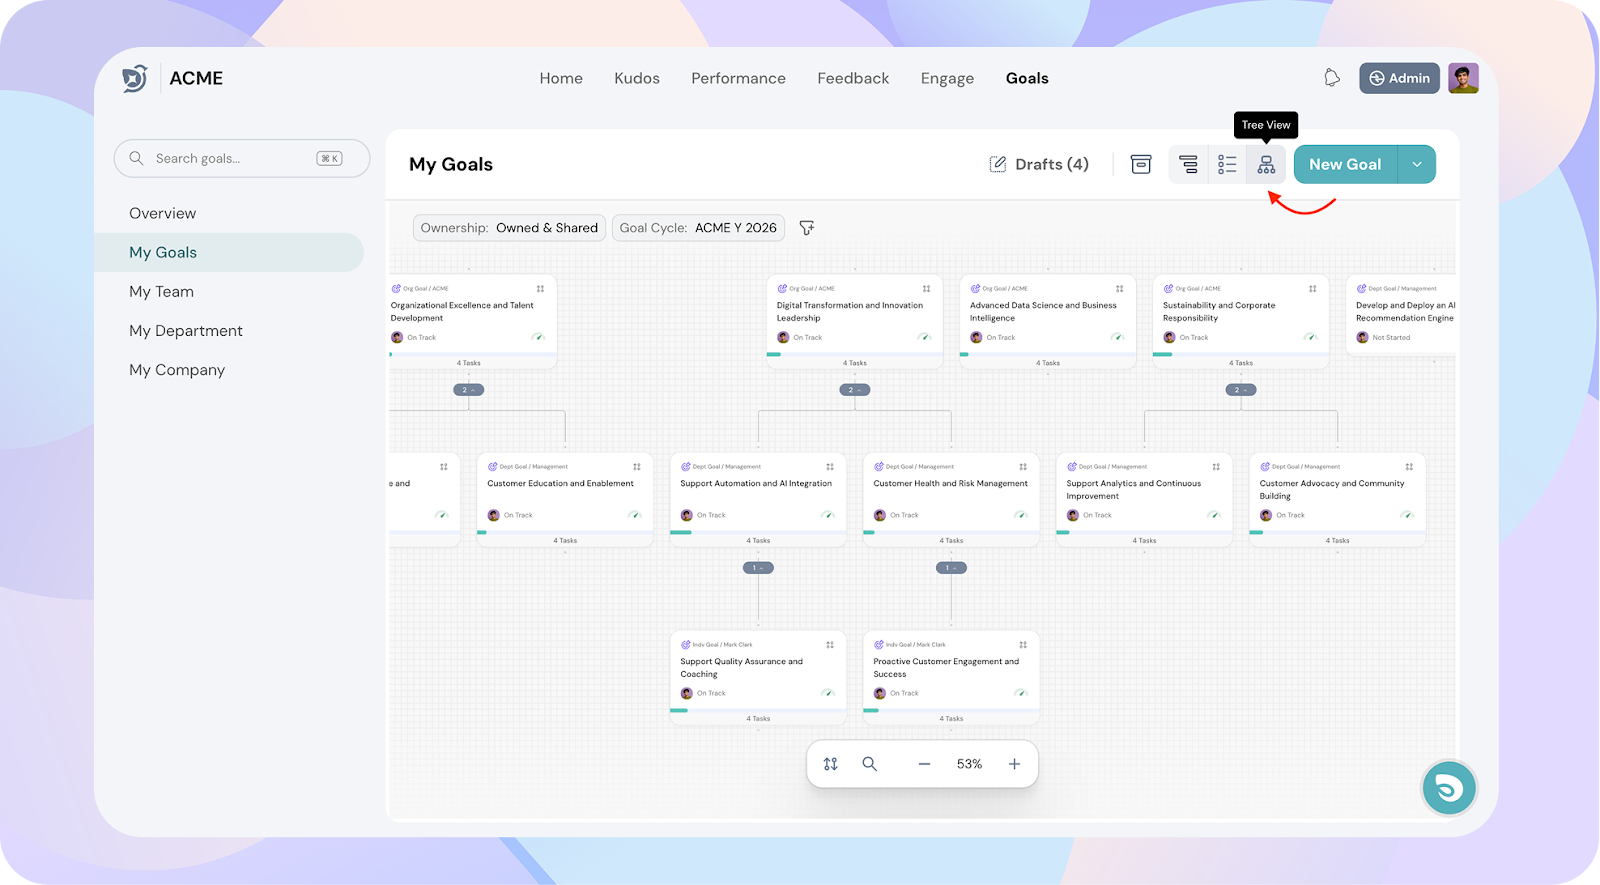
Task: Collapse children under Digital Transformation goal
Action: 855,390
